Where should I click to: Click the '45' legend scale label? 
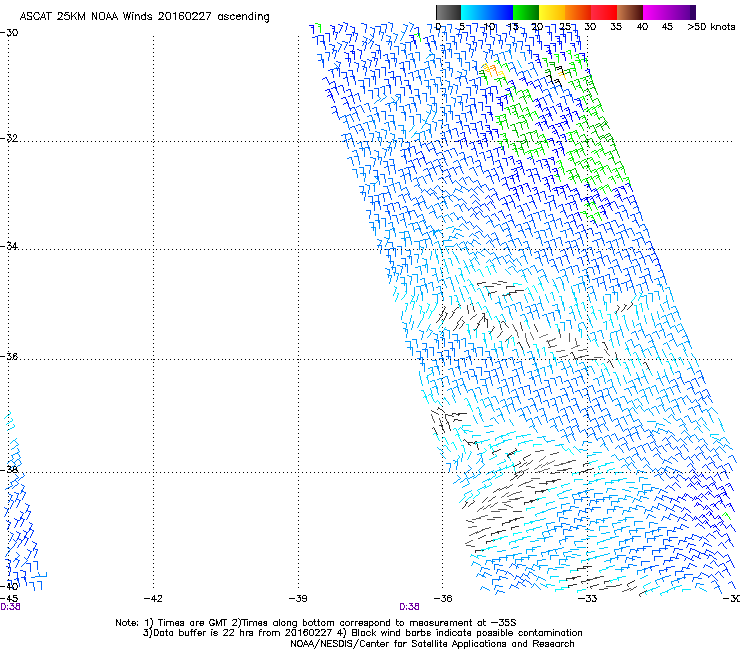click(x=667, y=27)
